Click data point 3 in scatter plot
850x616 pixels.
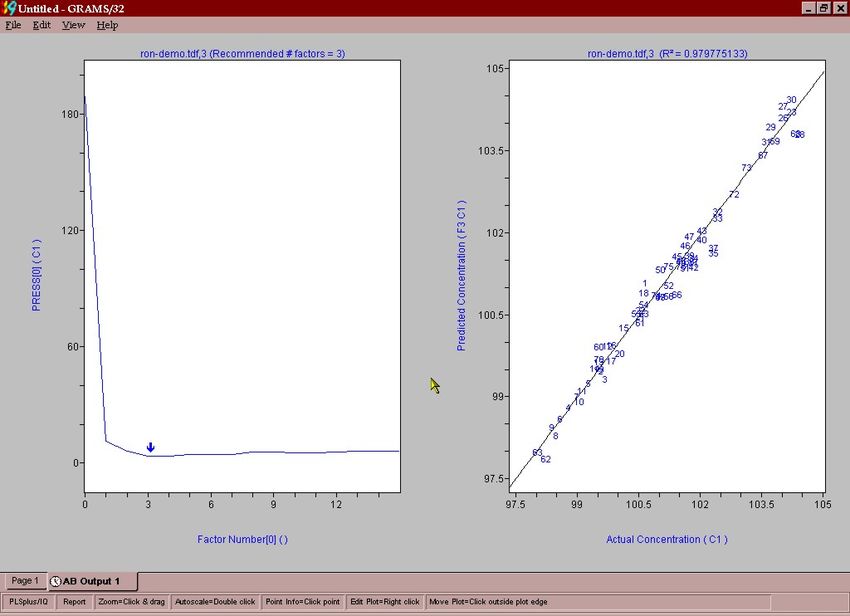(x=604, y=380)
